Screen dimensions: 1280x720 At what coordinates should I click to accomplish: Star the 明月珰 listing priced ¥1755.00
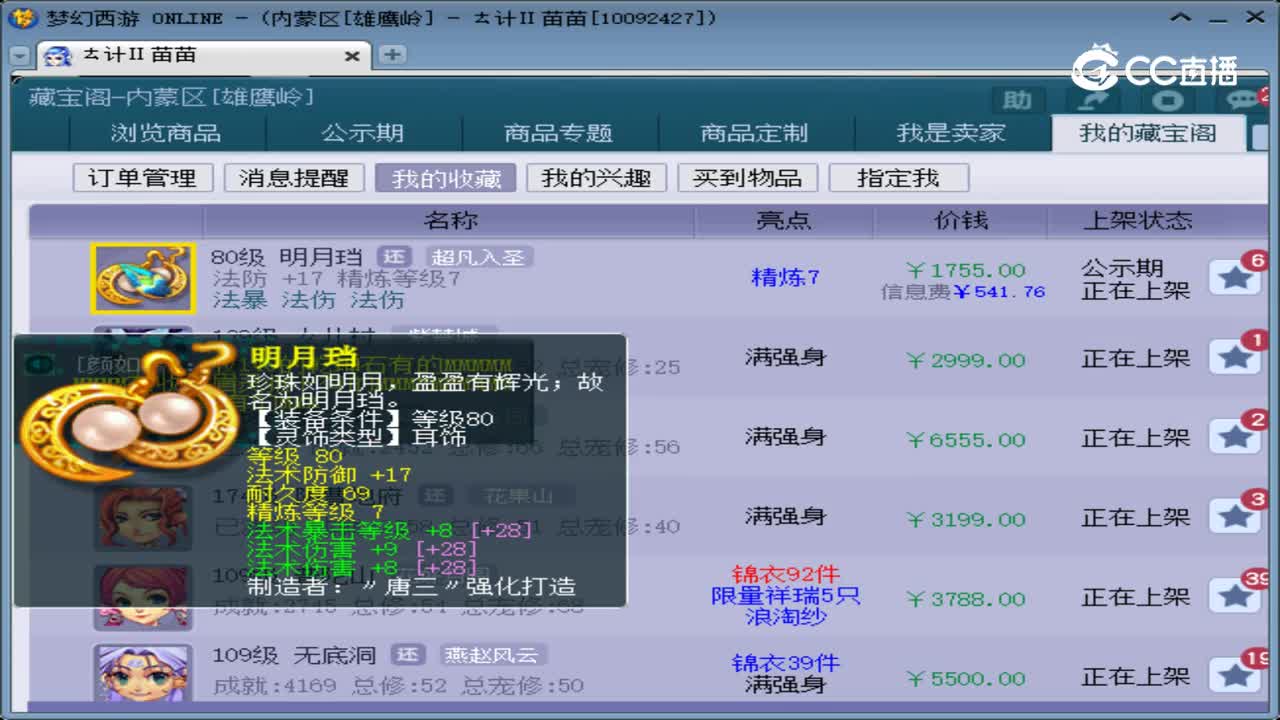pyautogui.click(x=1235, y=278)
